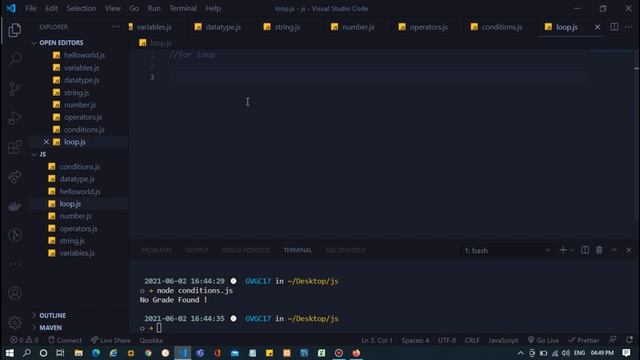Click errors and warnings status item
Screen dimensions: 640x360
click(x=24, y=340)
